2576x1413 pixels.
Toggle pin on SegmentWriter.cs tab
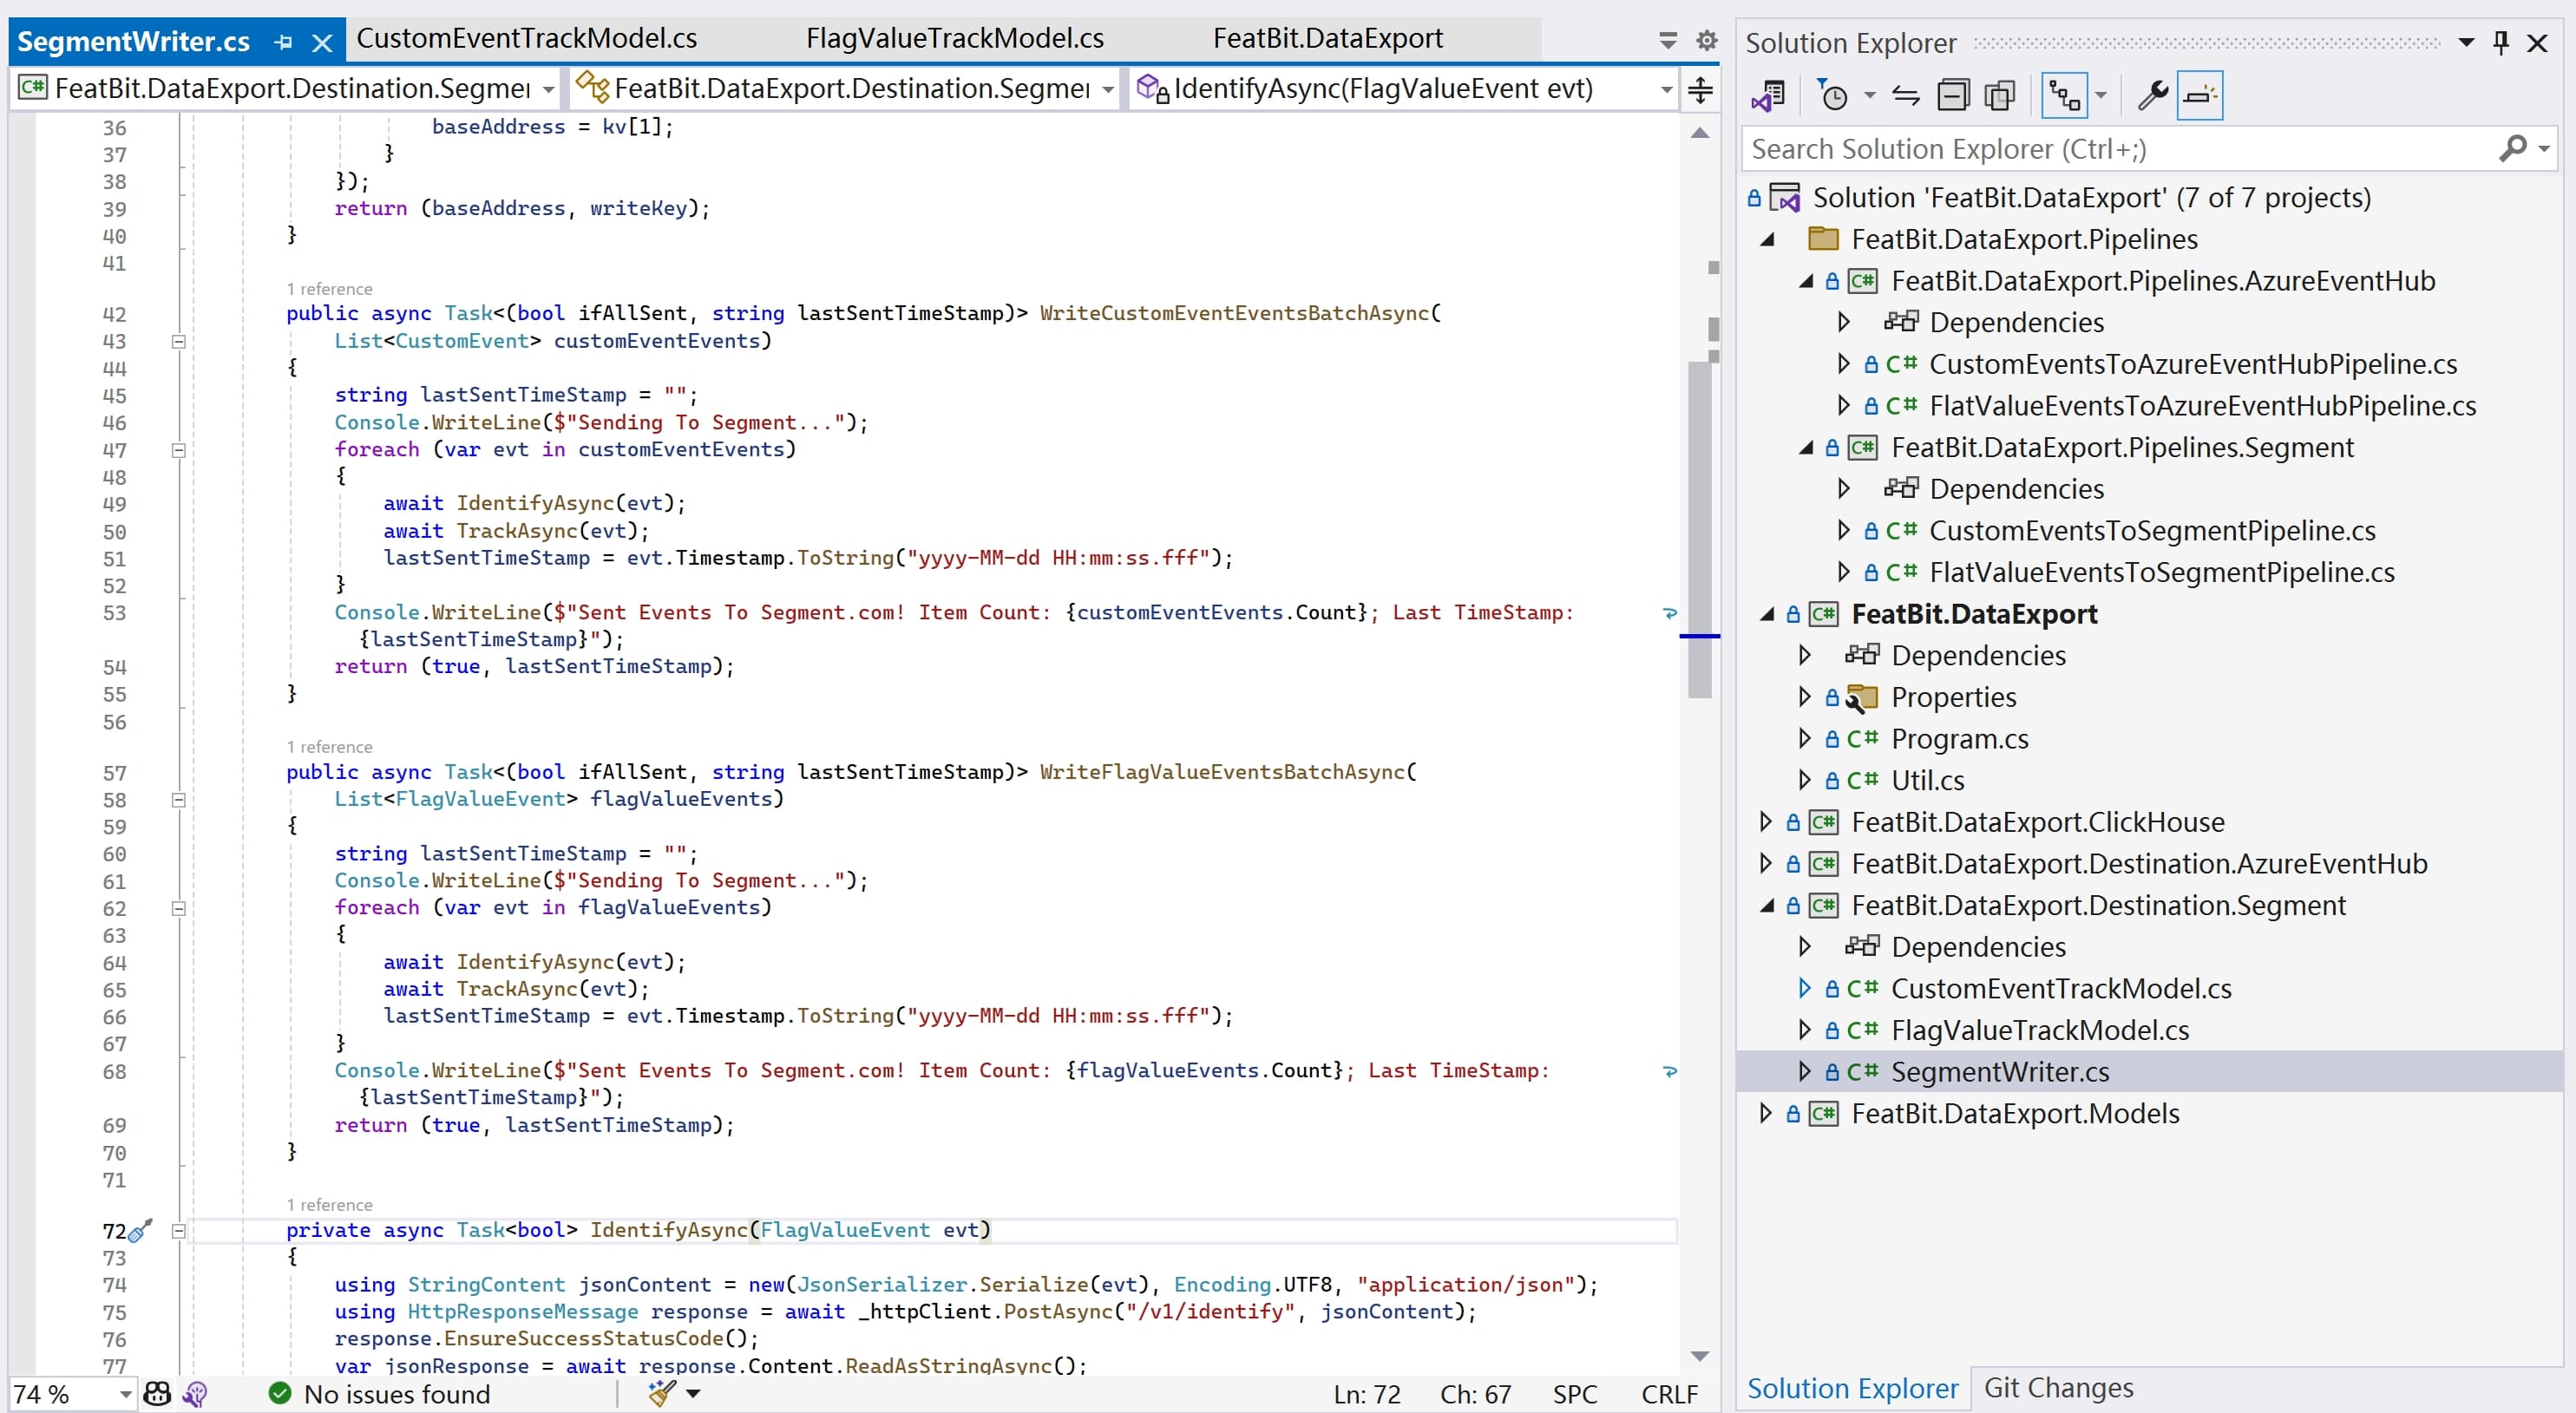pyautogui.click(x=284, y=42)
